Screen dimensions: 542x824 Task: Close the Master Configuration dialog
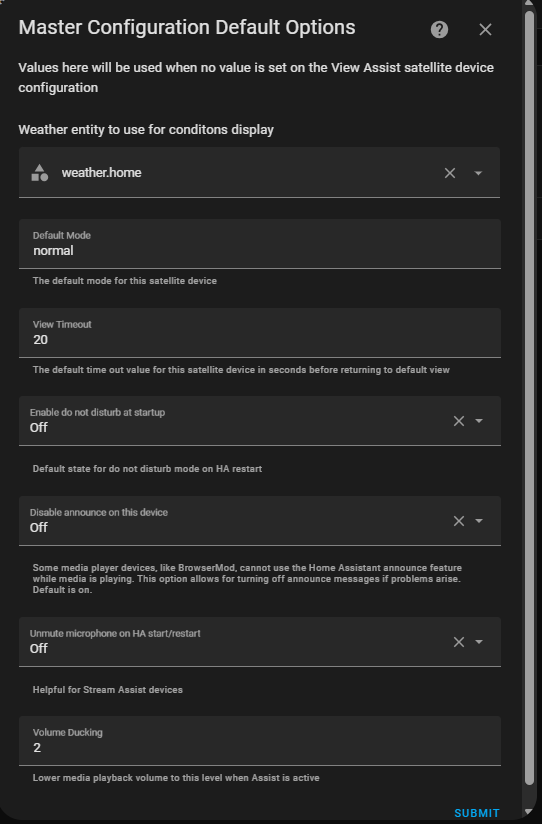[x=485, y=29]
